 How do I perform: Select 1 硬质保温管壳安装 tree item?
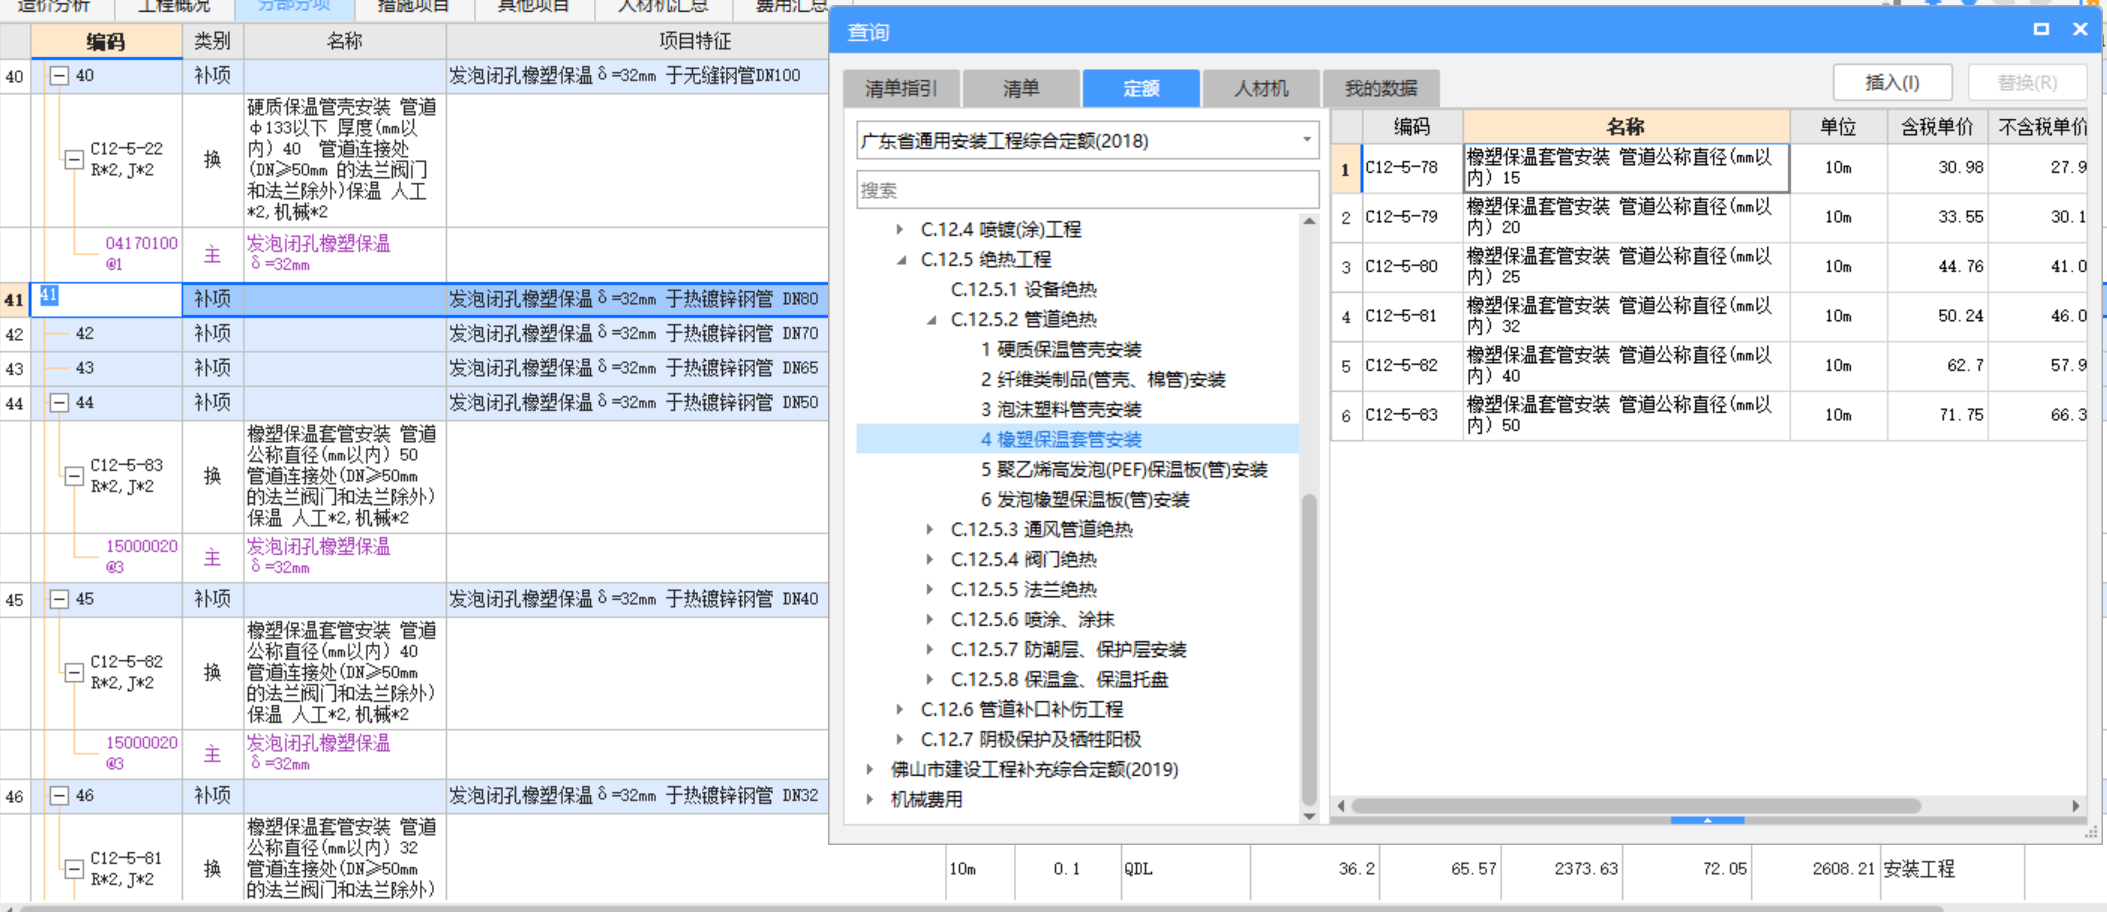pyautogui.click(x=1061, y=349)
